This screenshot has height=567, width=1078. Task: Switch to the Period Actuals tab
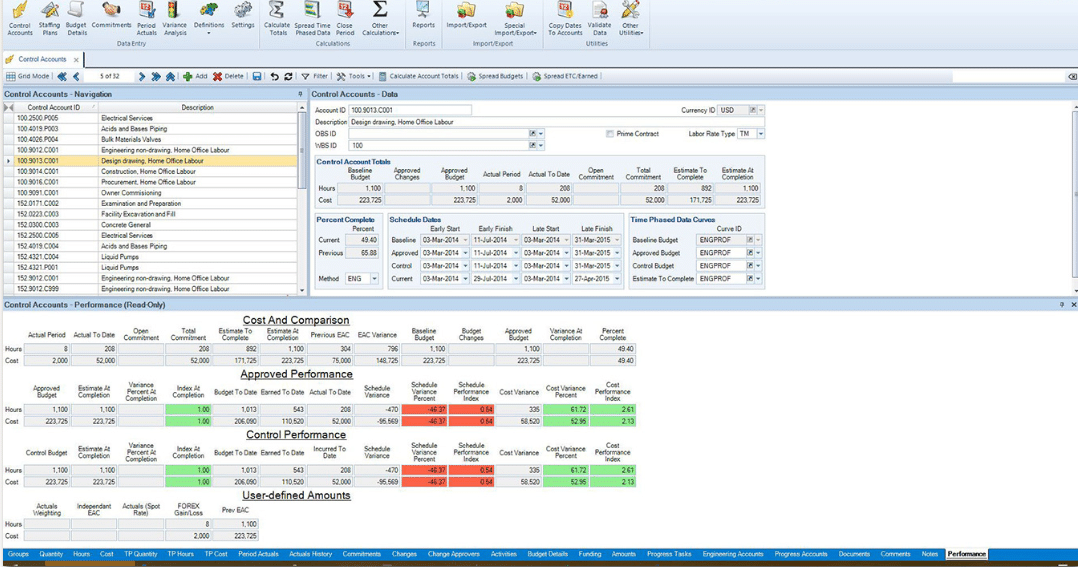click(x=258, y=554)
